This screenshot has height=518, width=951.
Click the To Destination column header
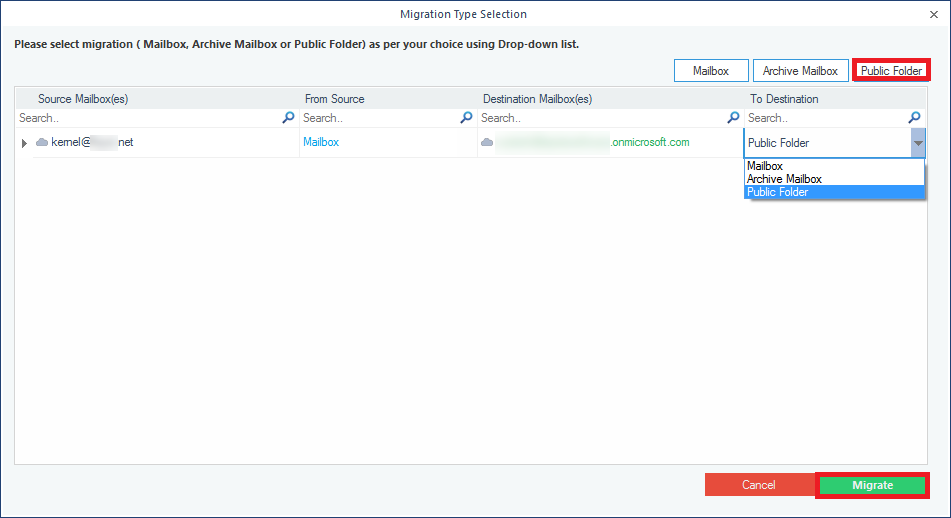coord(784,99)
